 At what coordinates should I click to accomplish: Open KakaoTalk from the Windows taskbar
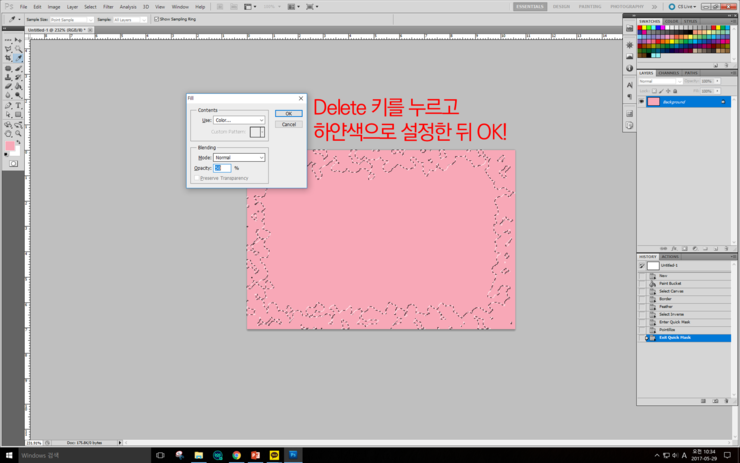point(274,455)
